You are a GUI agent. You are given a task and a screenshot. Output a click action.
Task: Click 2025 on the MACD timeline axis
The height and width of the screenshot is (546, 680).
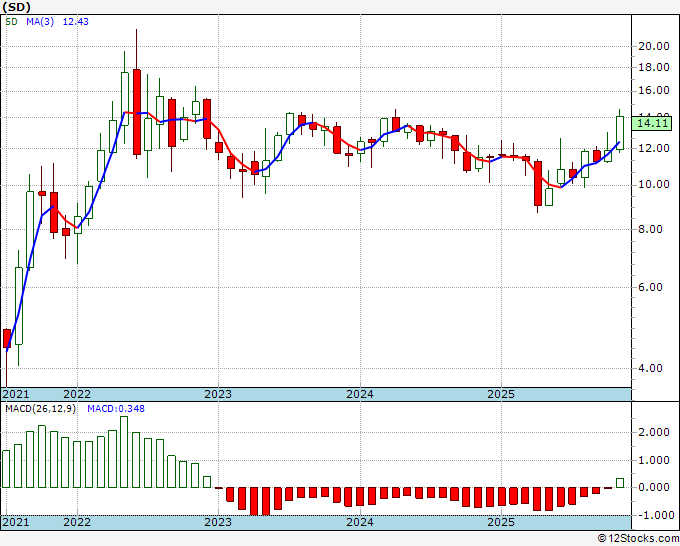coord(501,522)
